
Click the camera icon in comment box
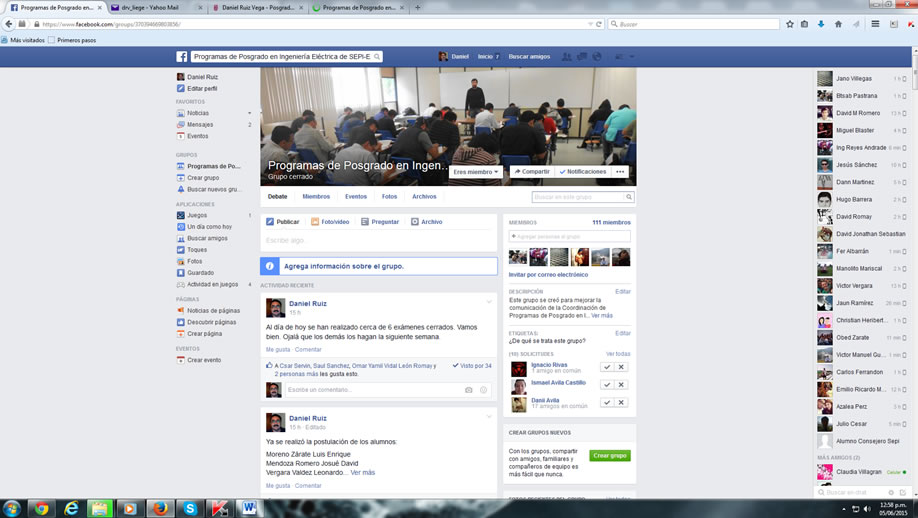point(468,390)
